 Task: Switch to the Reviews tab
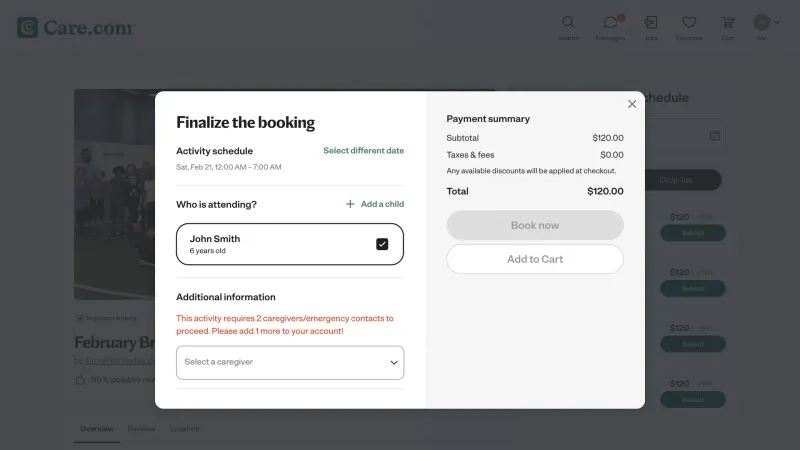click(x=141, y=429)
